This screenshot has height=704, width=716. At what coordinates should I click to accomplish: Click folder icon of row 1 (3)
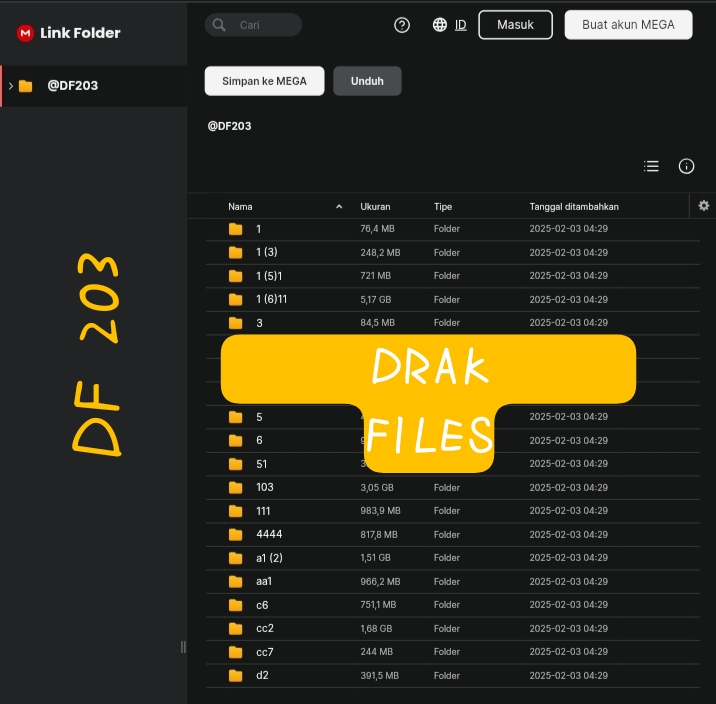236,252
